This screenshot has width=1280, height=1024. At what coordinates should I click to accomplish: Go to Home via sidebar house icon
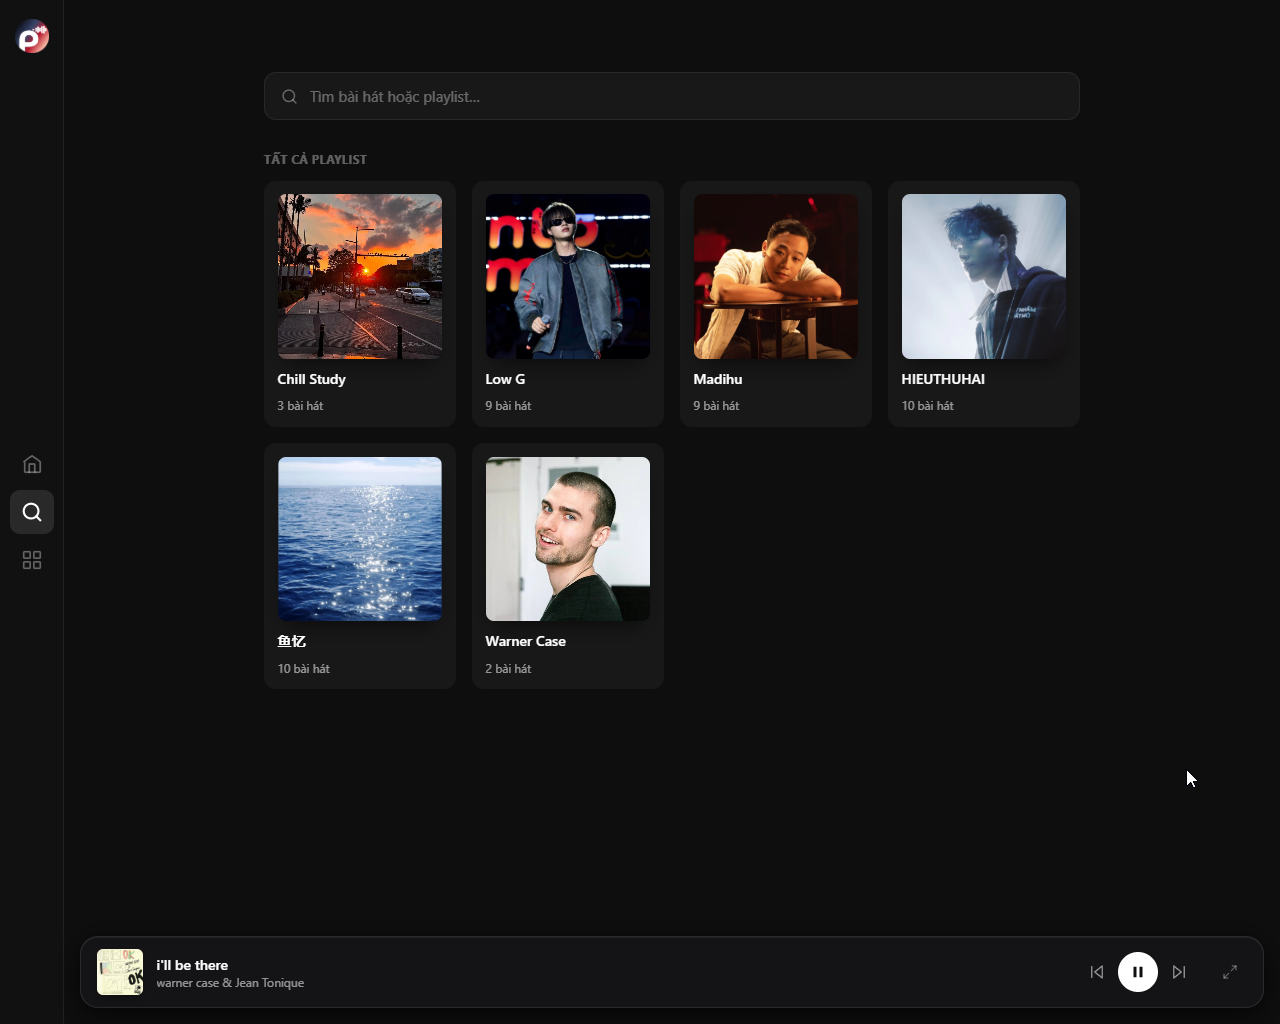(32, 464)
